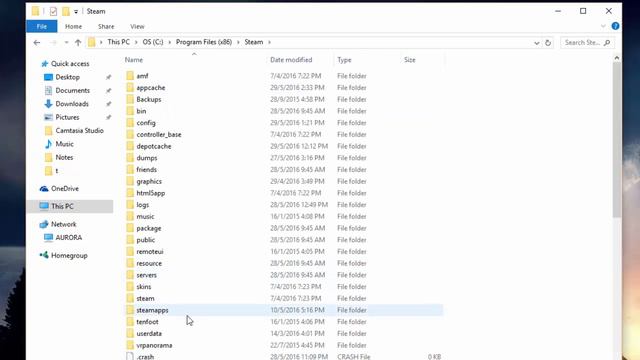Open the address bar history dropdown
This screenshot has width=640, height=360.
point(536,43)
